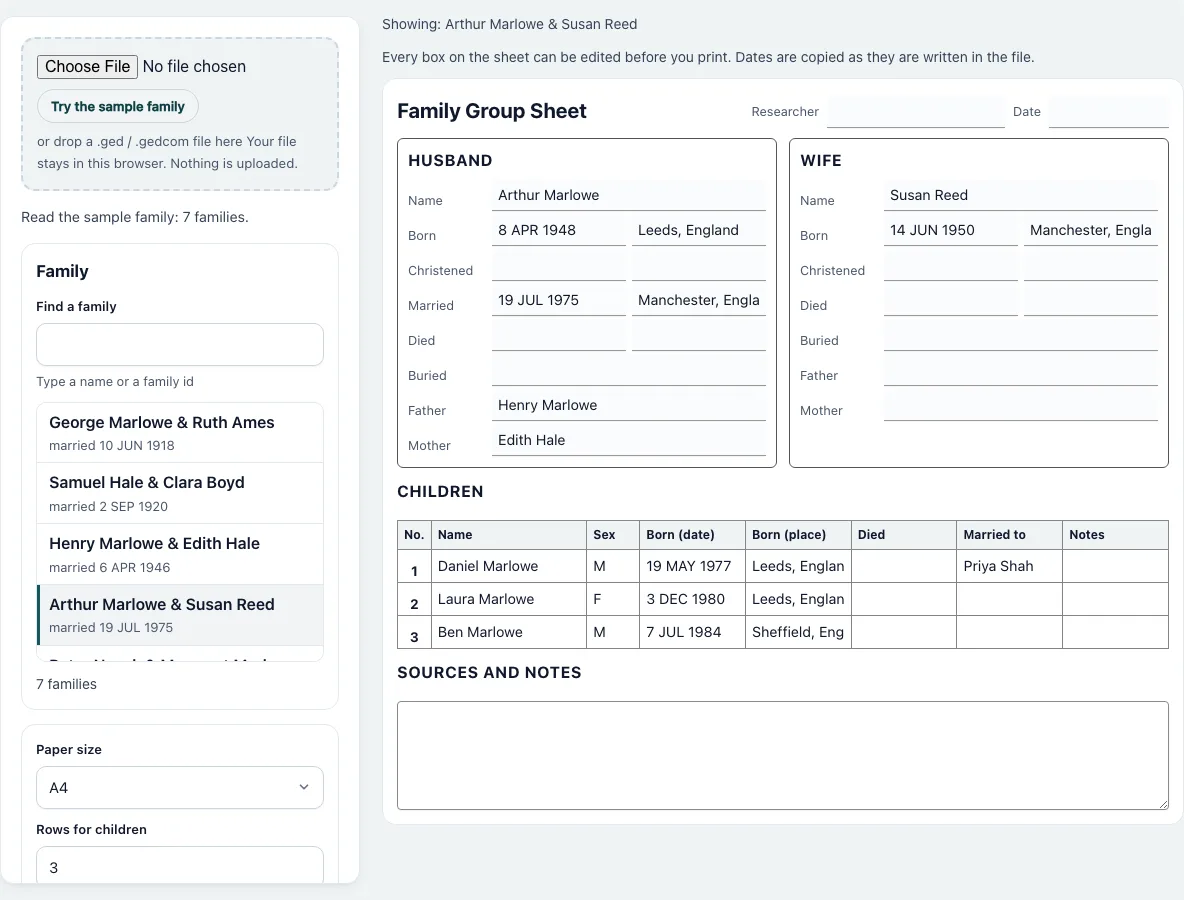Select Samuel Hale & Clara Boyd family
The image size is (1184, 900).
(x=180, y=493)
